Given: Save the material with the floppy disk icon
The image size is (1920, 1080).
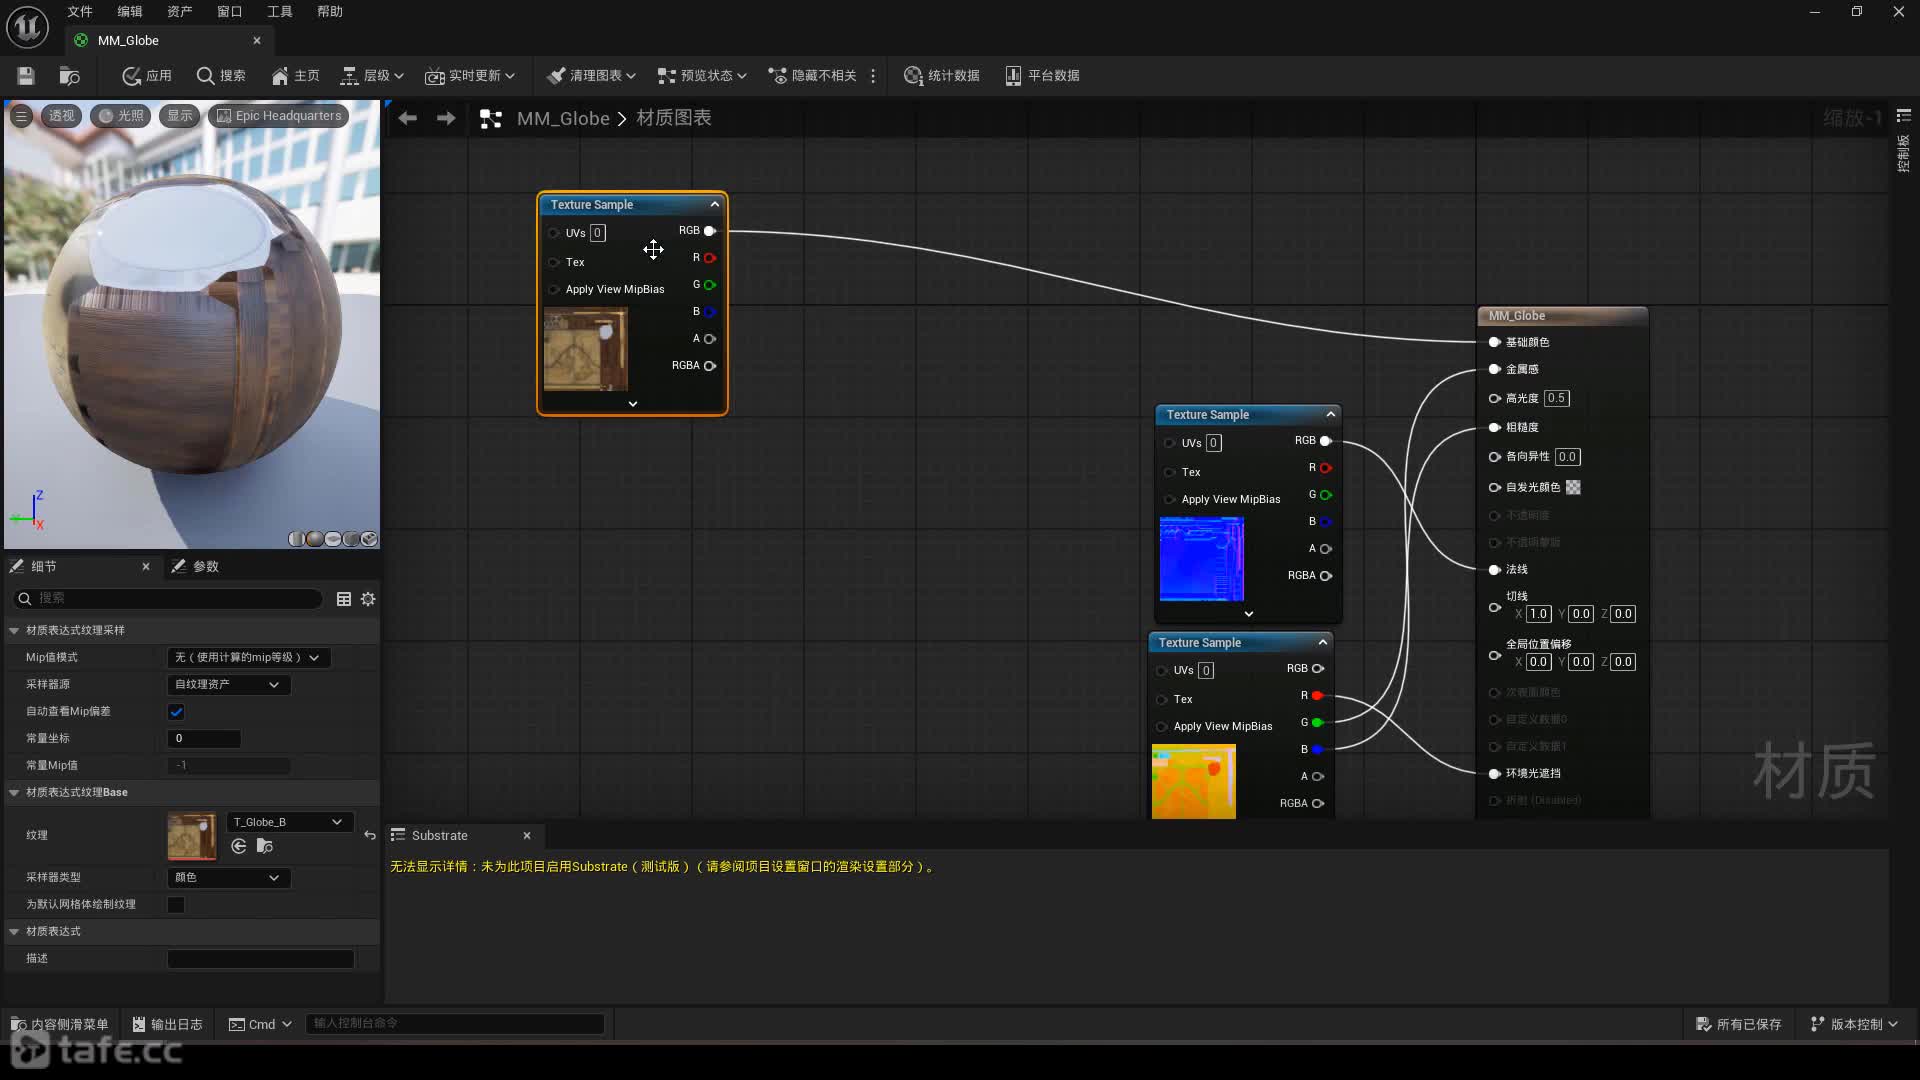Looking at the screenshot, I should point(26,76).
